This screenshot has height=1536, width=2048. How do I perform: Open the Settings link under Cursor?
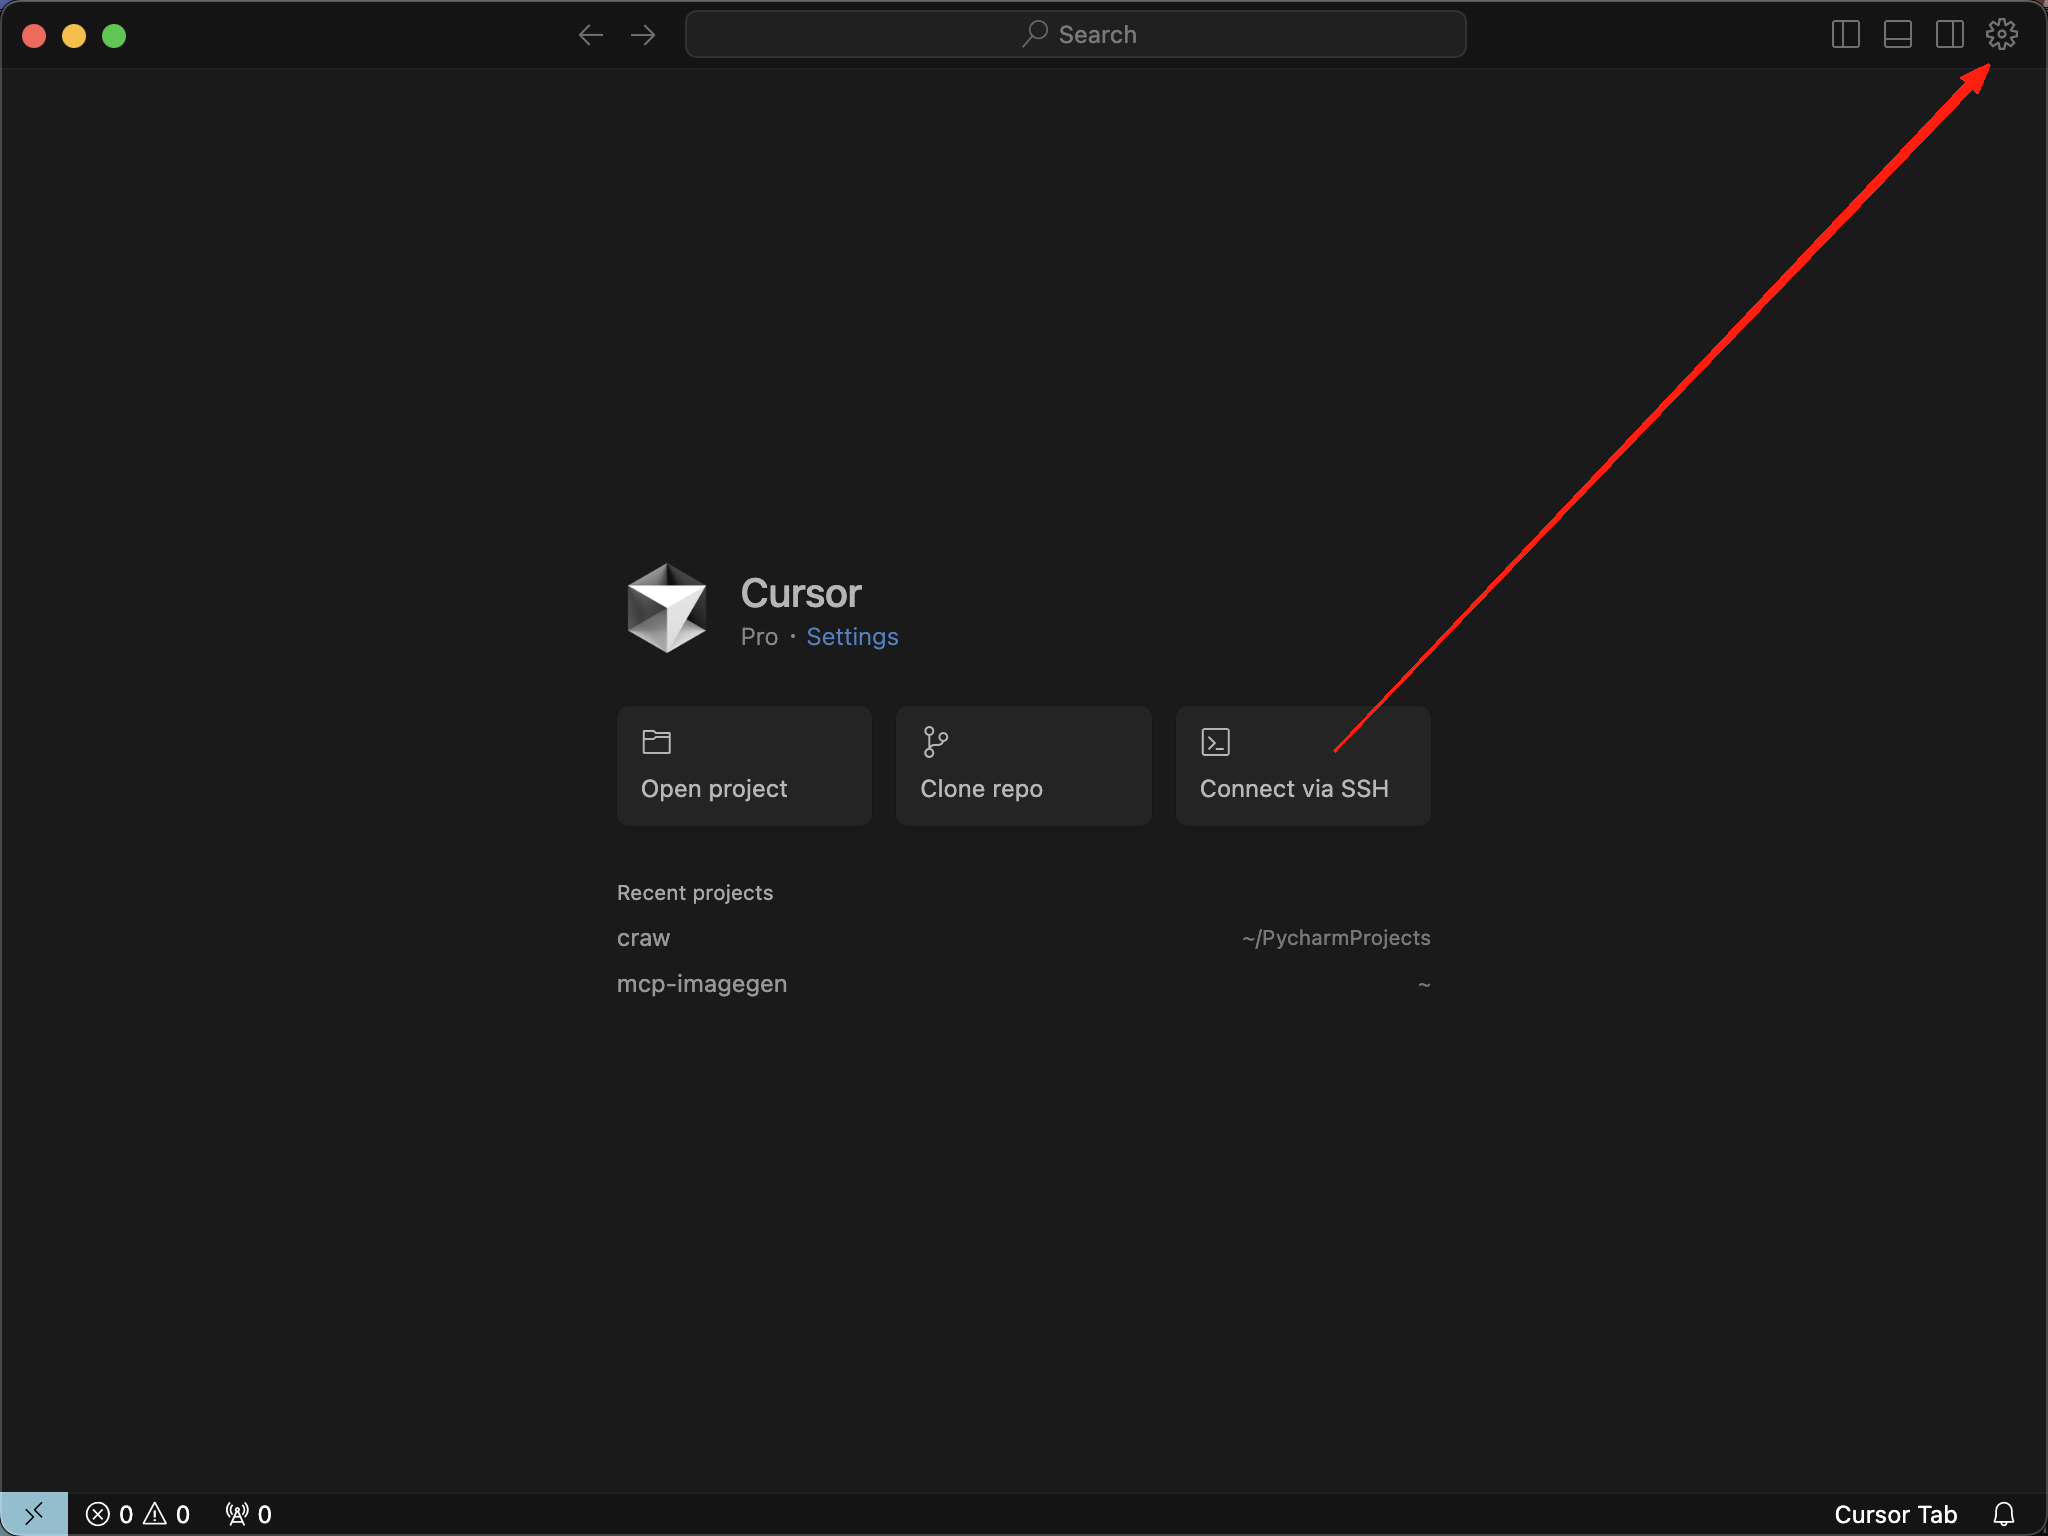(x=852, y=637)
